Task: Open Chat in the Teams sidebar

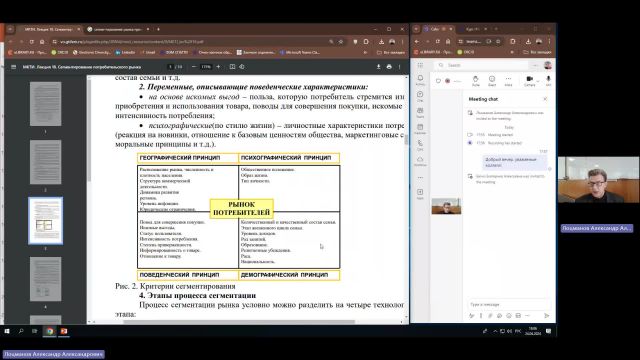Action: pyautogui.click(x=420, y=96)
